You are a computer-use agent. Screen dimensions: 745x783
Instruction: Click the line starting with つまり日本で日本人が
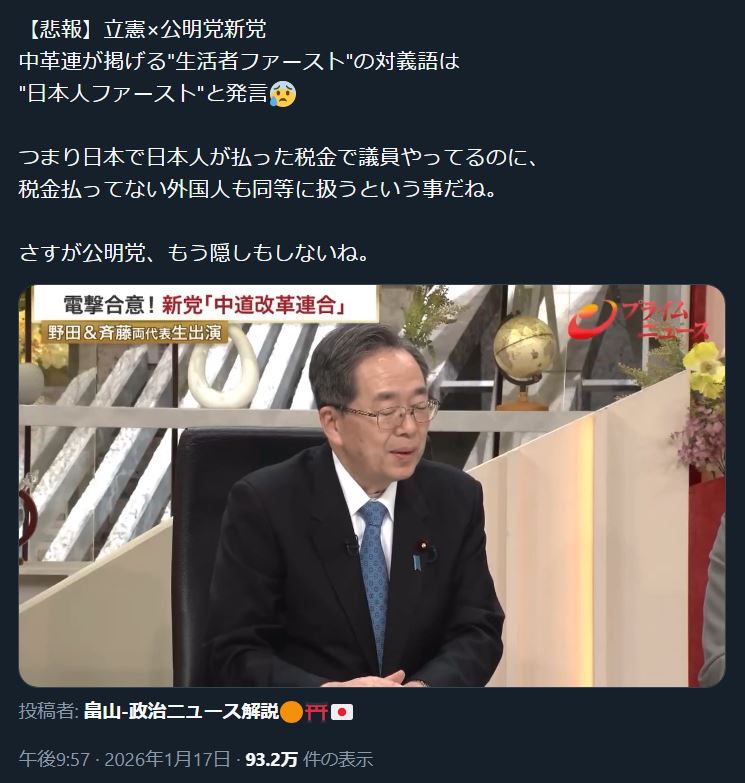click(x=279, y=157)
